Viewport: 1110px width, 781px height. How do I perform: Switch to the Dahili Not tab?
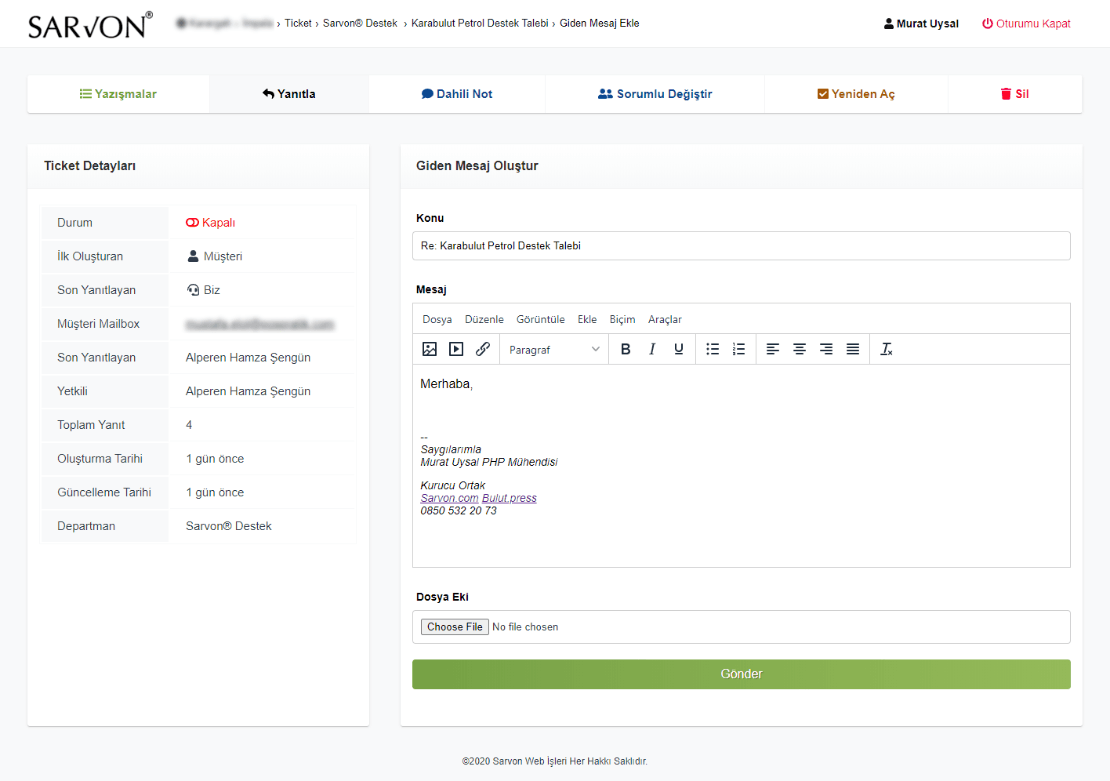point(457,94)
